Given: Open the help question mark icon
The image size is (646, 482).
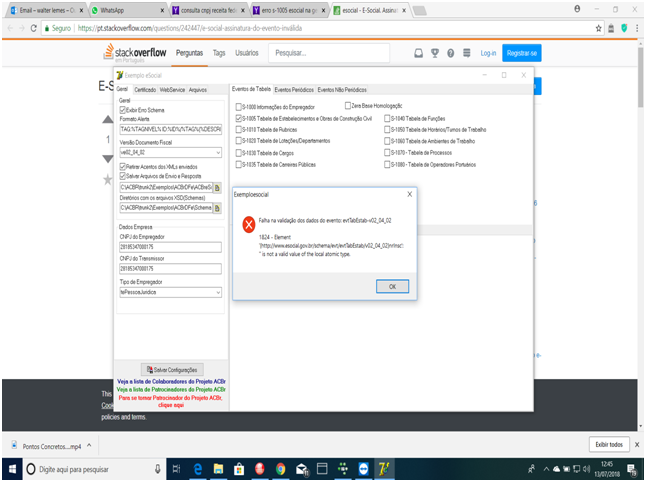Looking at the screenshot, I should (x=451, y=53).
